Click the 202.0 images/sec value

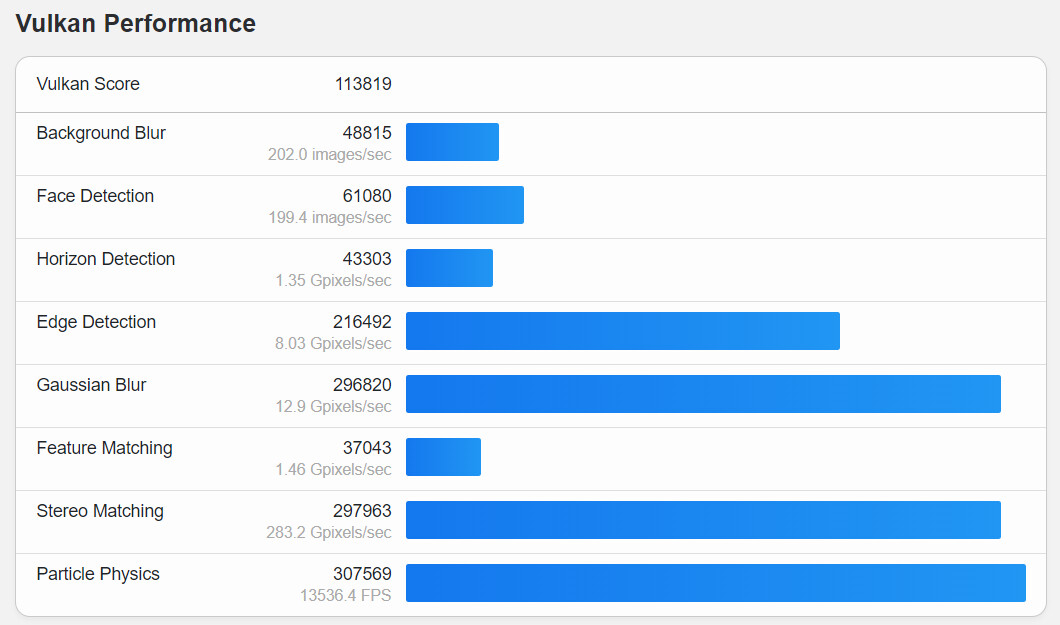coord(329,155)
